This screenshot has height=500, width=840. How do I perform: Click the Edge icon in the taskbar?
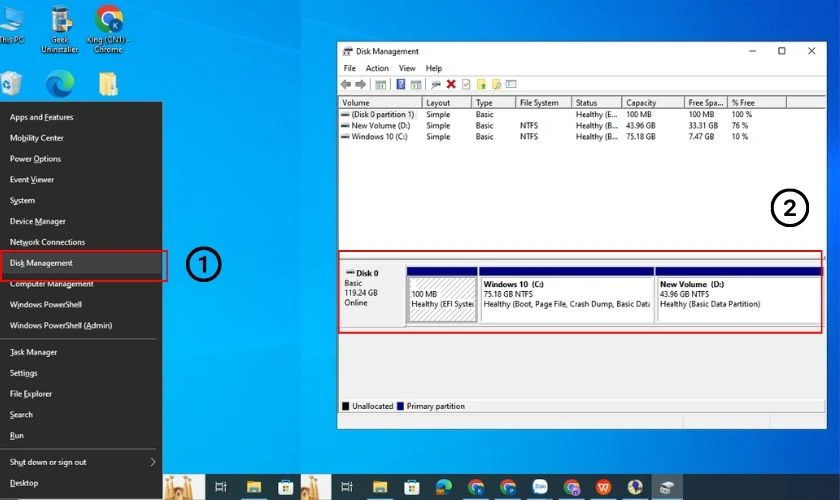(x=444, y=487)
